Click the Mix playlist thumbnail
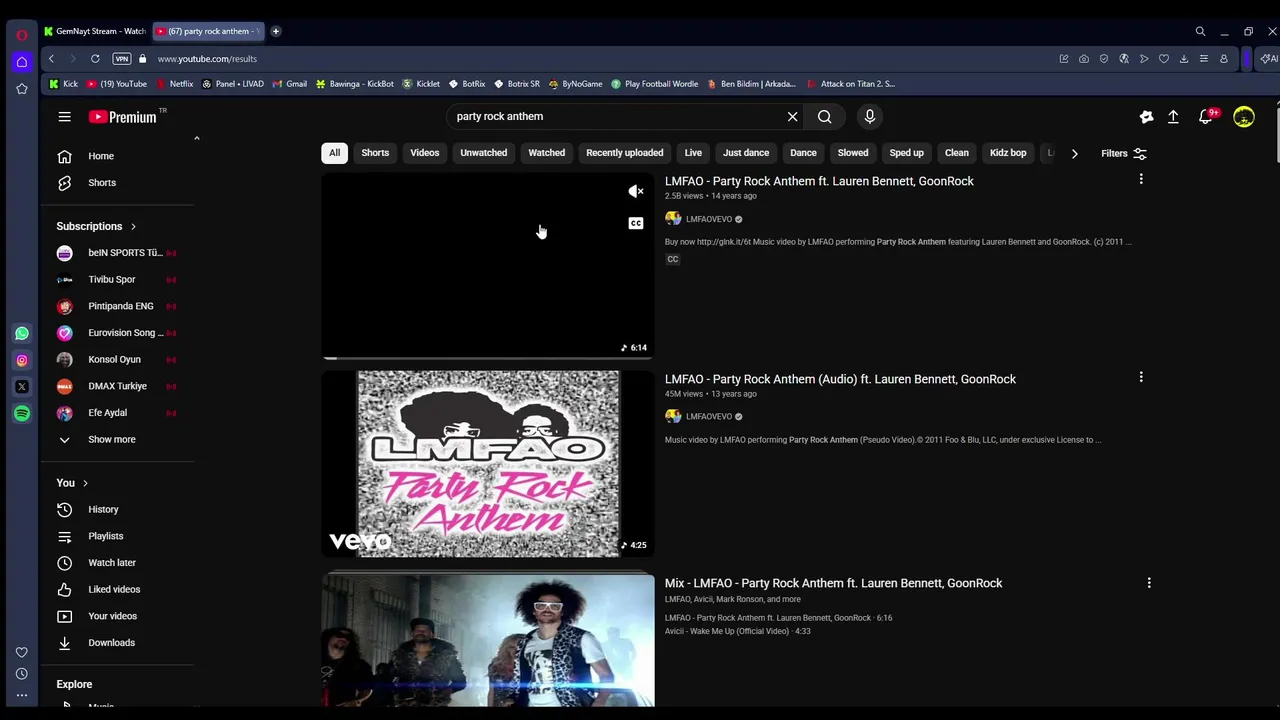1280x720 pixels. (488, 640)
